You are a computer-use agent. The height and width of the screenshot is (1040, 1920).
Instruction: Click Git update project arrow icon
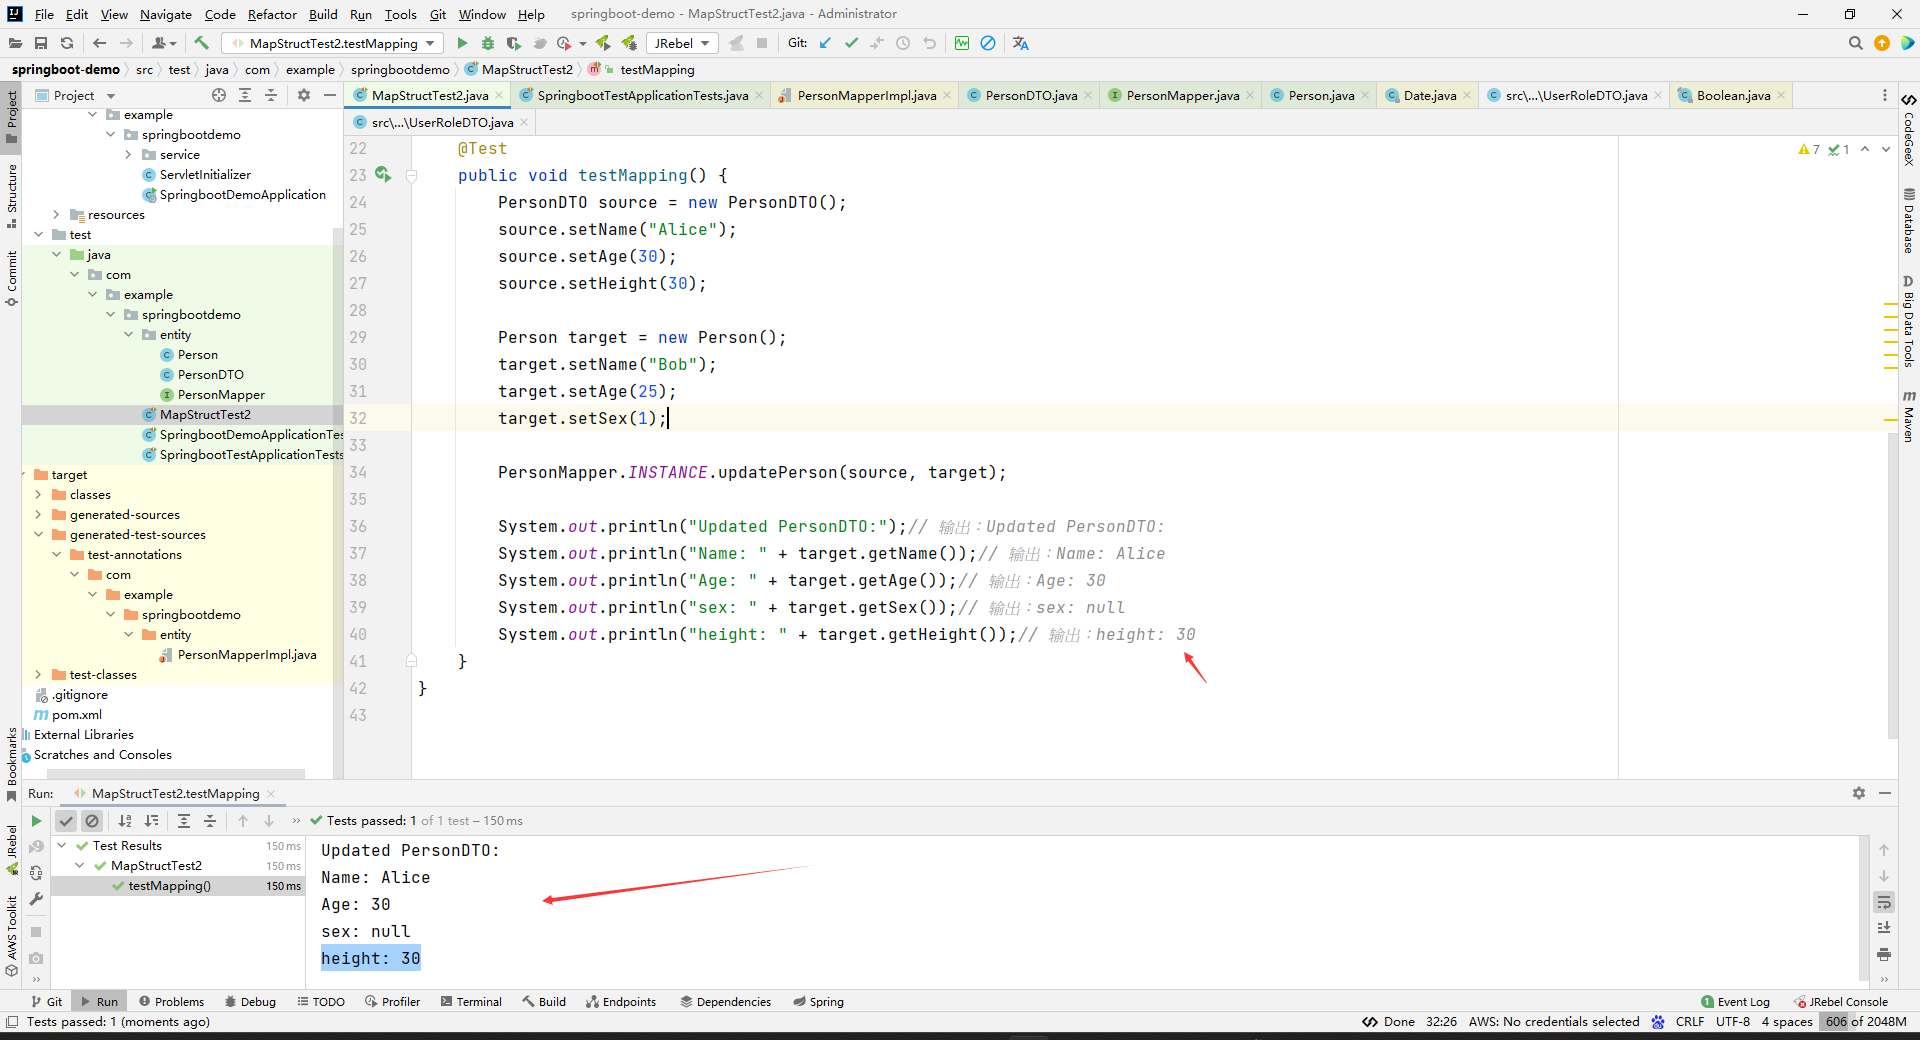tap(825, 43)
